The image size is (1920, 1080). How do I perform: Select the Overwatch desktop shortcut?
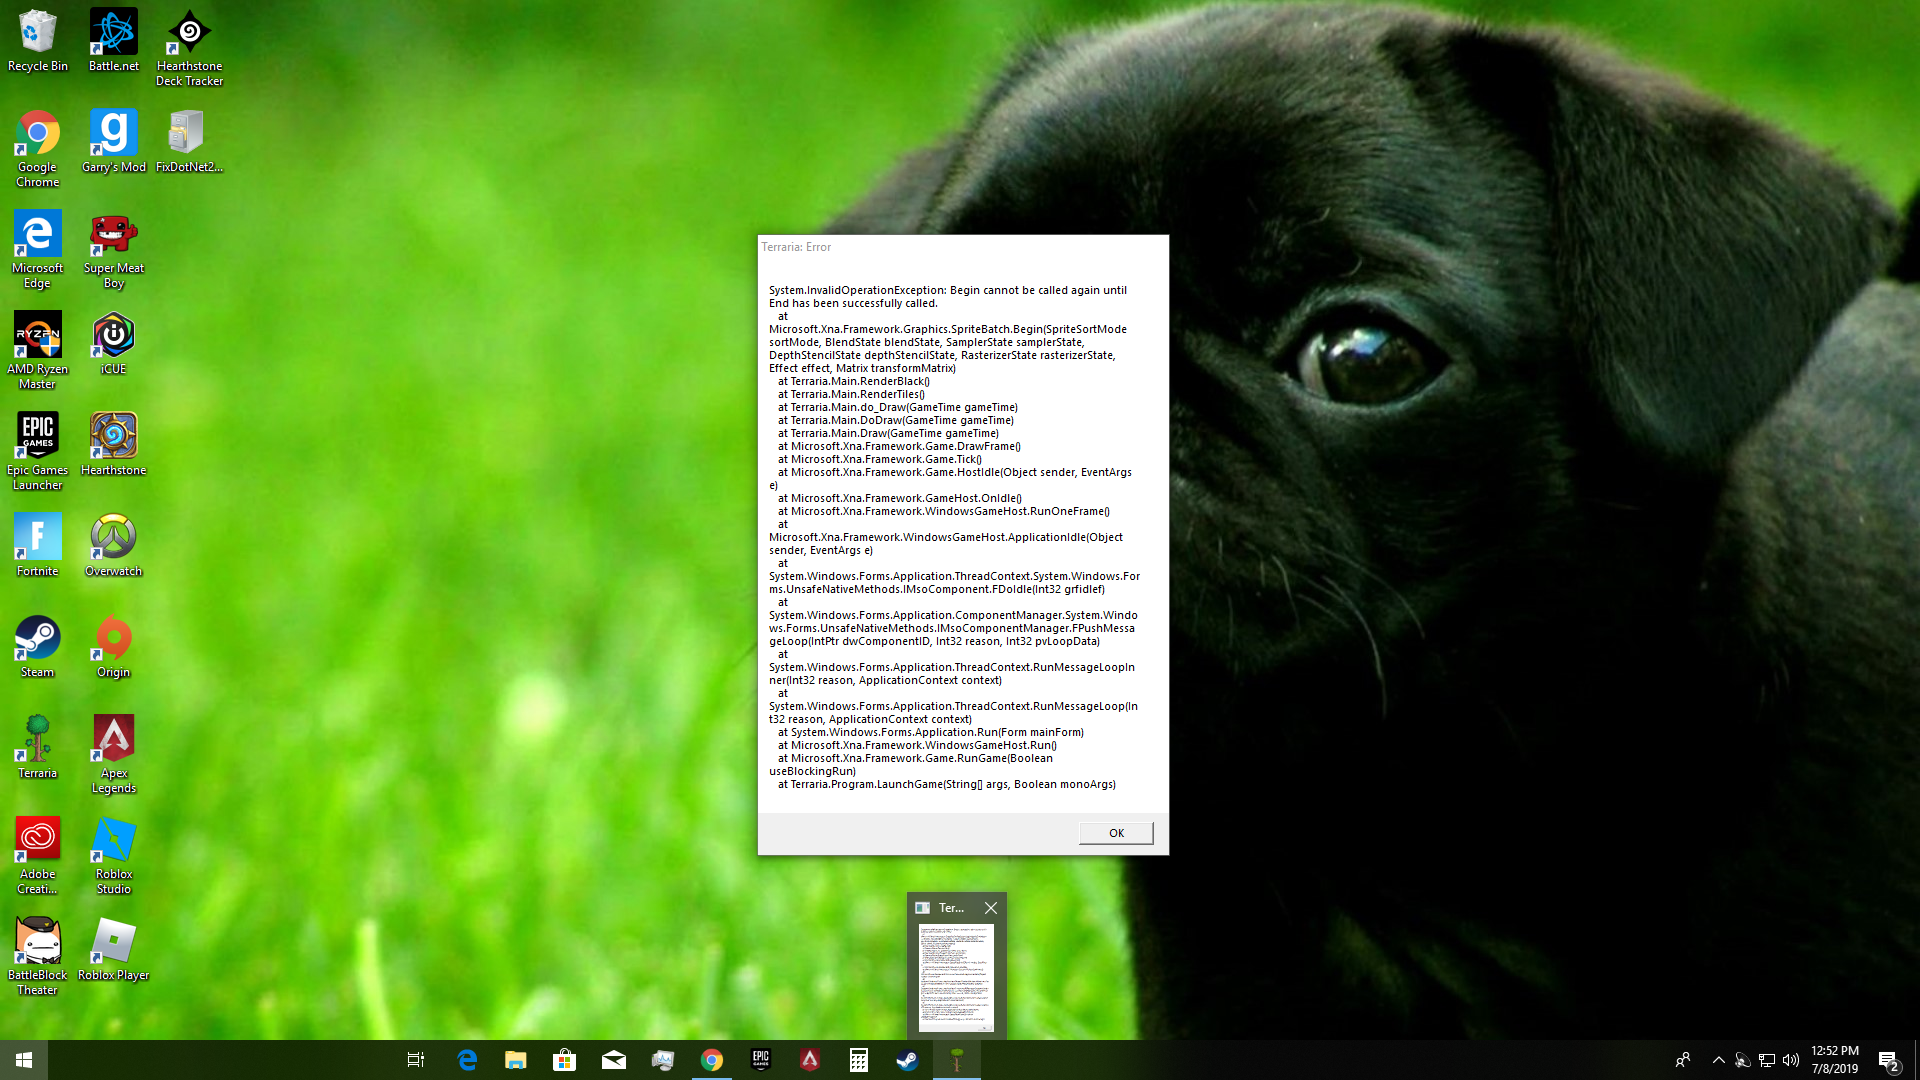114,546
